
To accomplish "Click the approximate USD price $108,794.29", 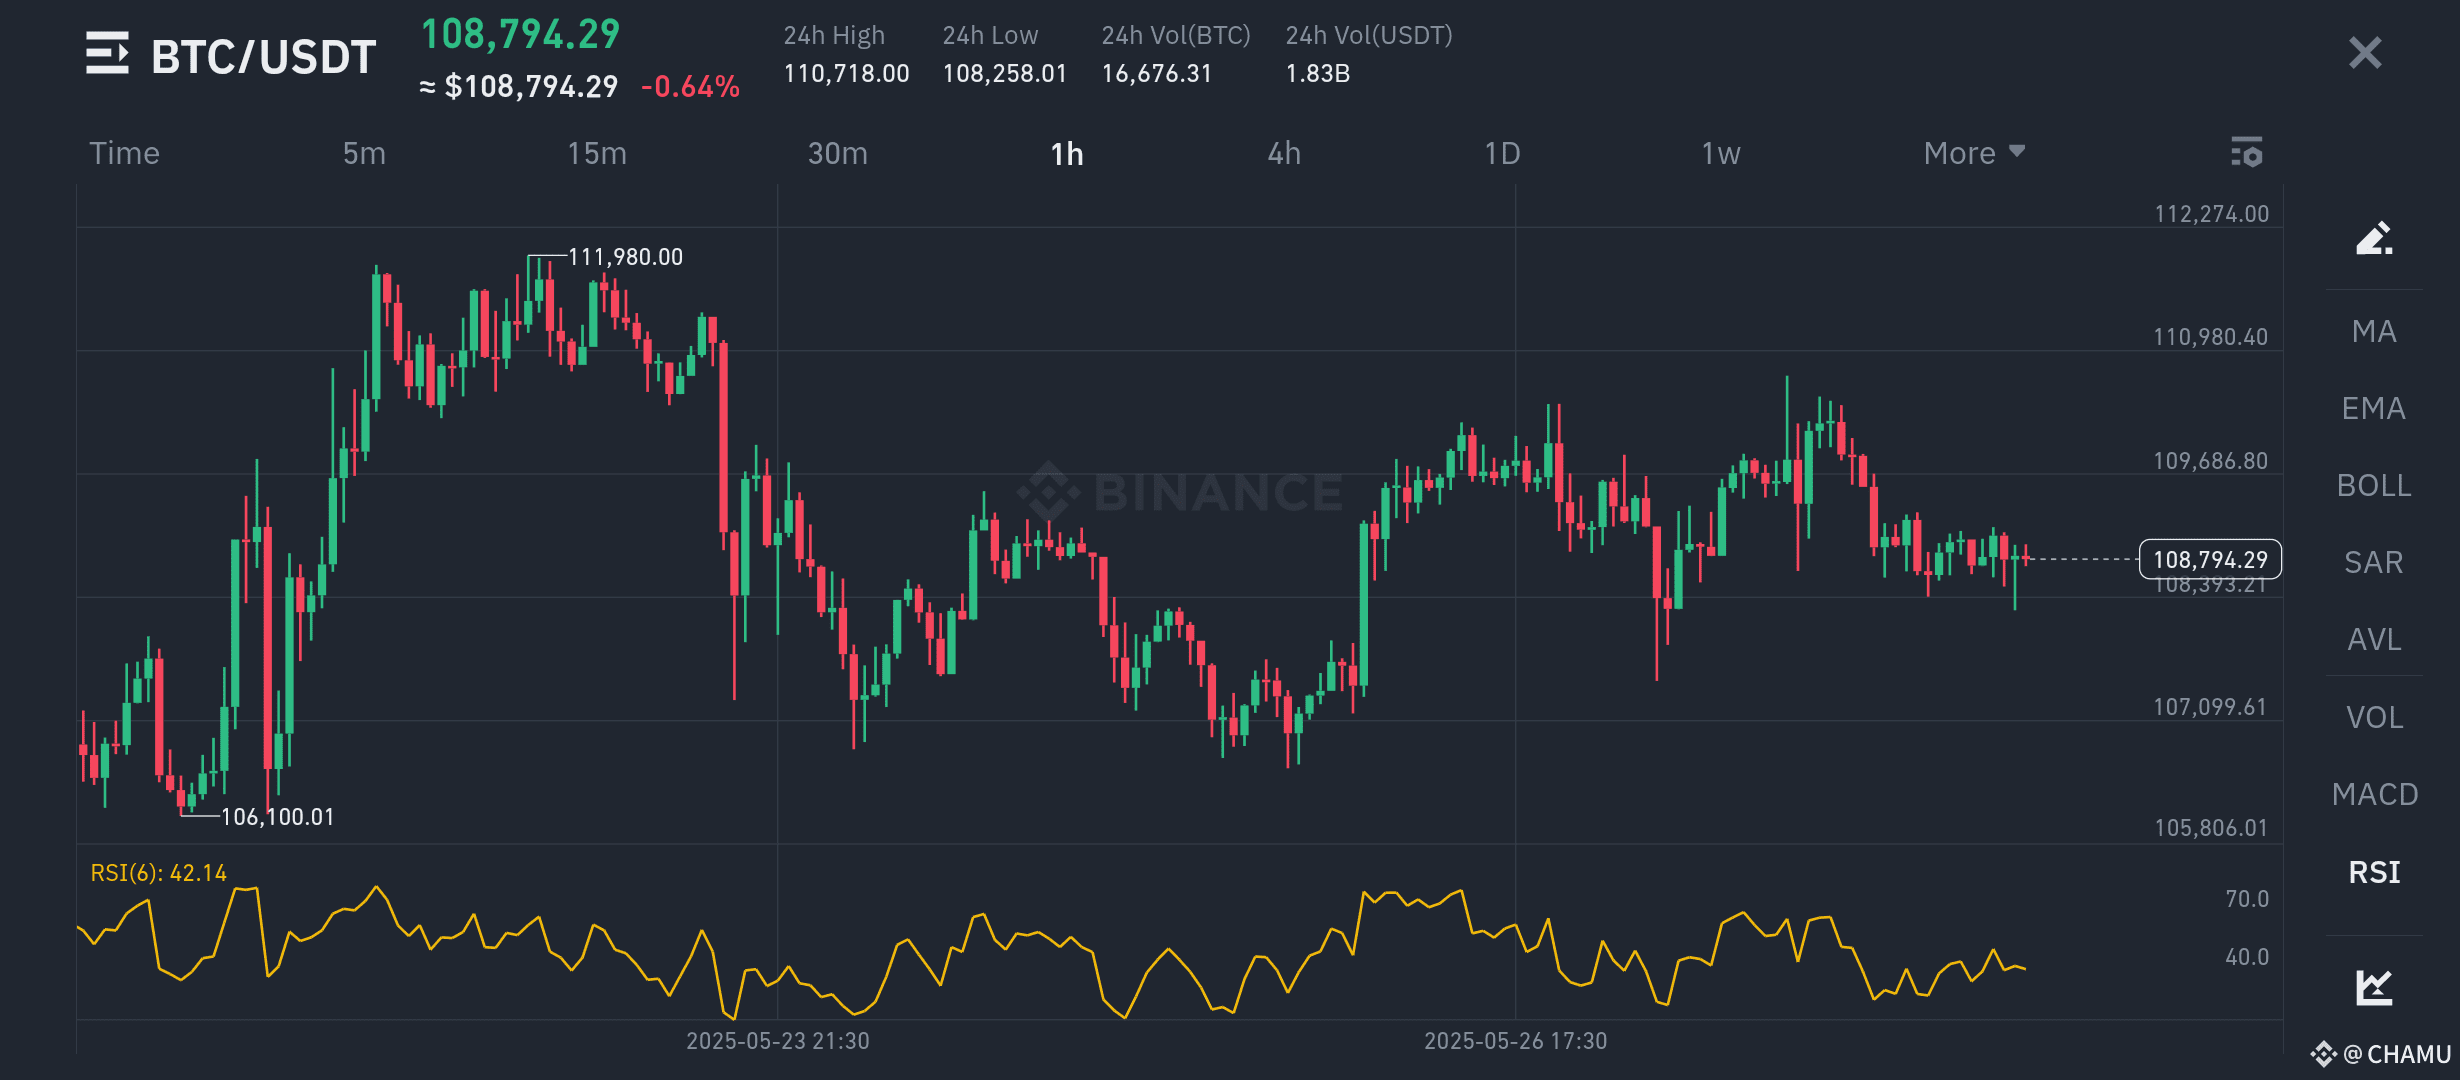I will pos(531,87).
